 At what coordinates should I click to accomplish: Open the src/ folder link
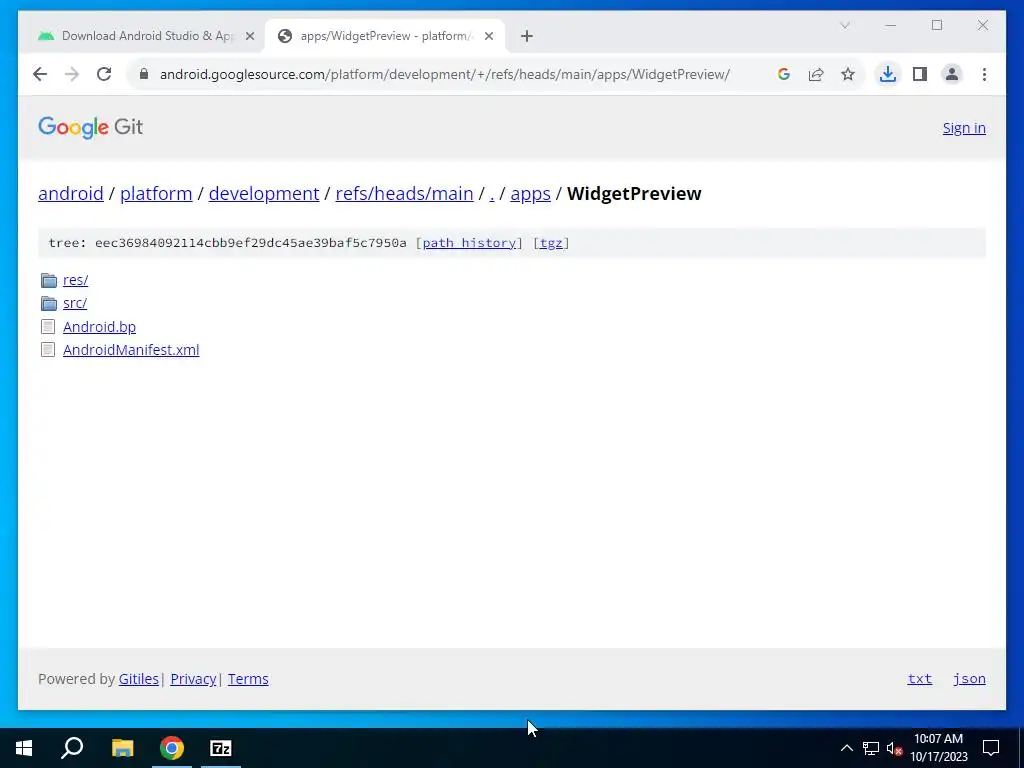pyautogui.click(x=75, y=303)
